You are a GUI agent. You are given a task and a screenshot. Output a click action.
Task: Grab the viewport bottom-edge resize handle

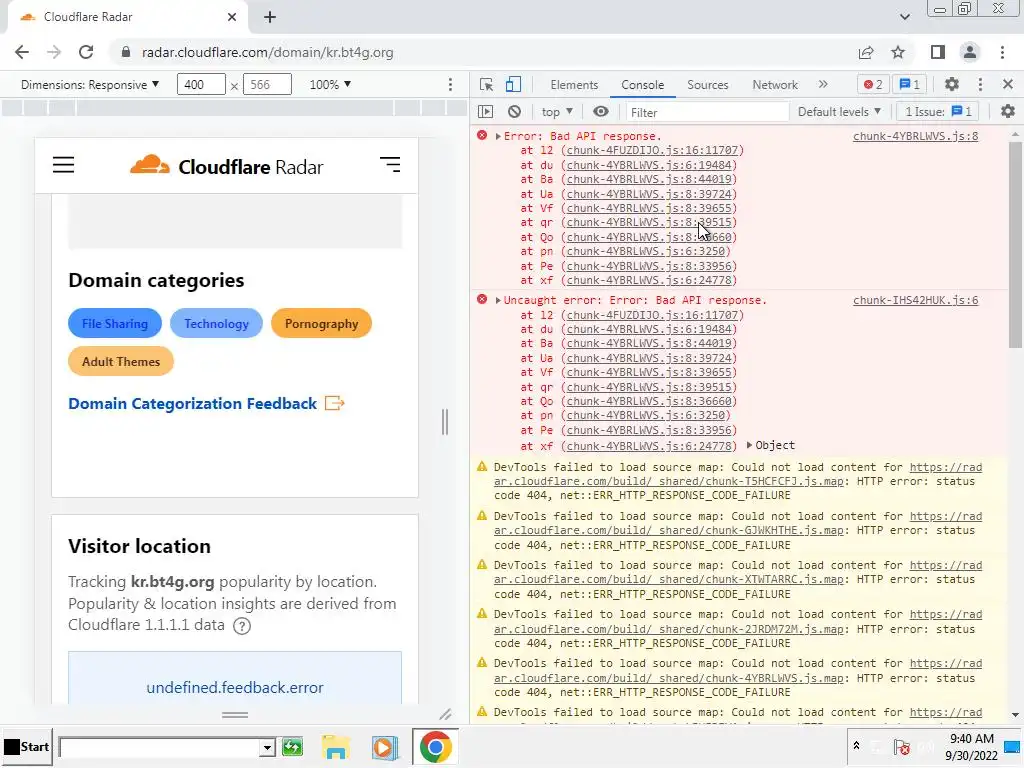[x=234, y=715]
